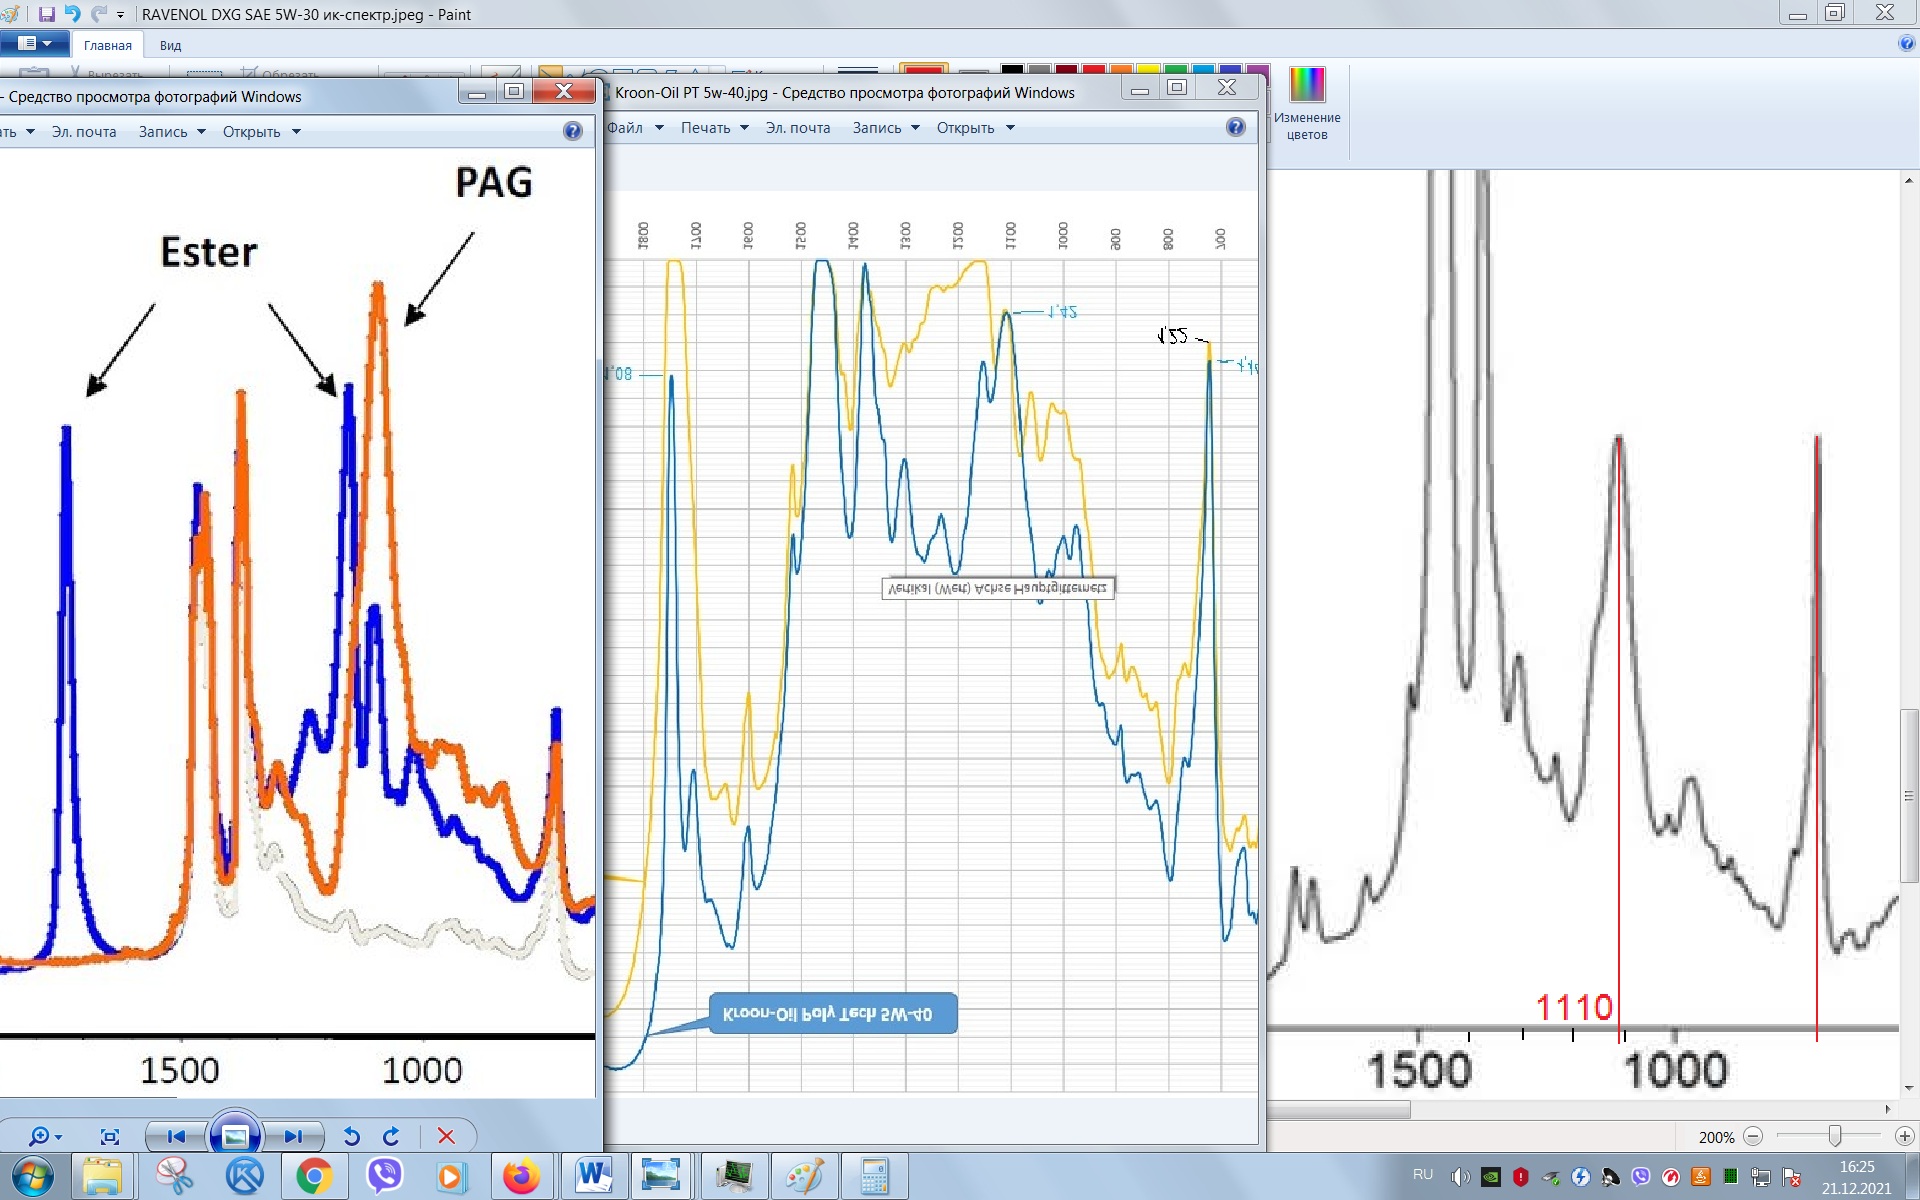
Task: Zoom out Paint with minus button
Action: [x=1753, y=1136]
